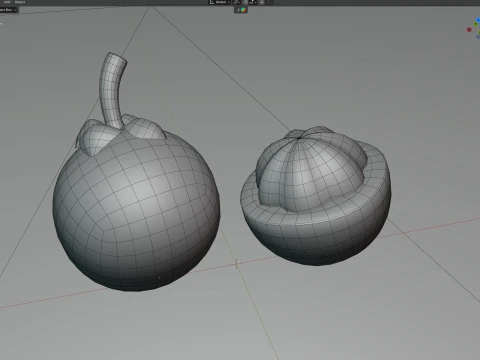480x360 pixels.
Task: Click the green Y axis gizmo dot
Action: point(476,24)
